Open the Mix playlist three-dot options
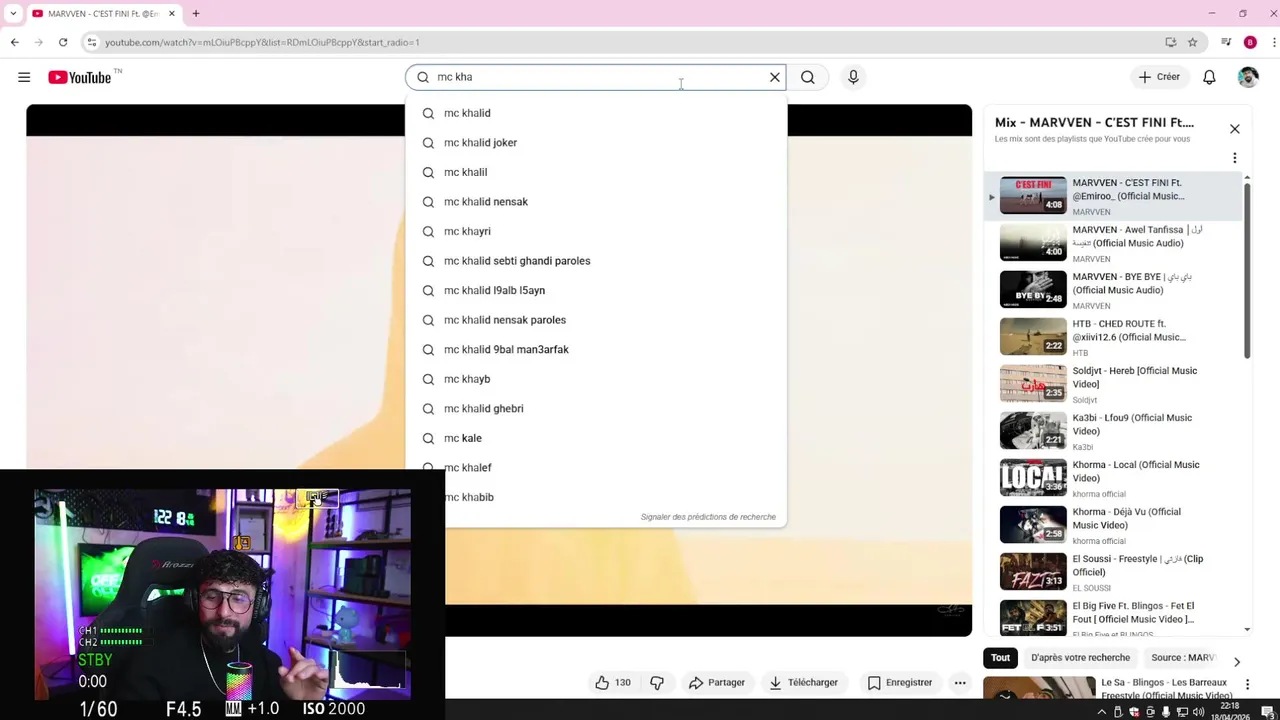 [x=1234, y=158]
